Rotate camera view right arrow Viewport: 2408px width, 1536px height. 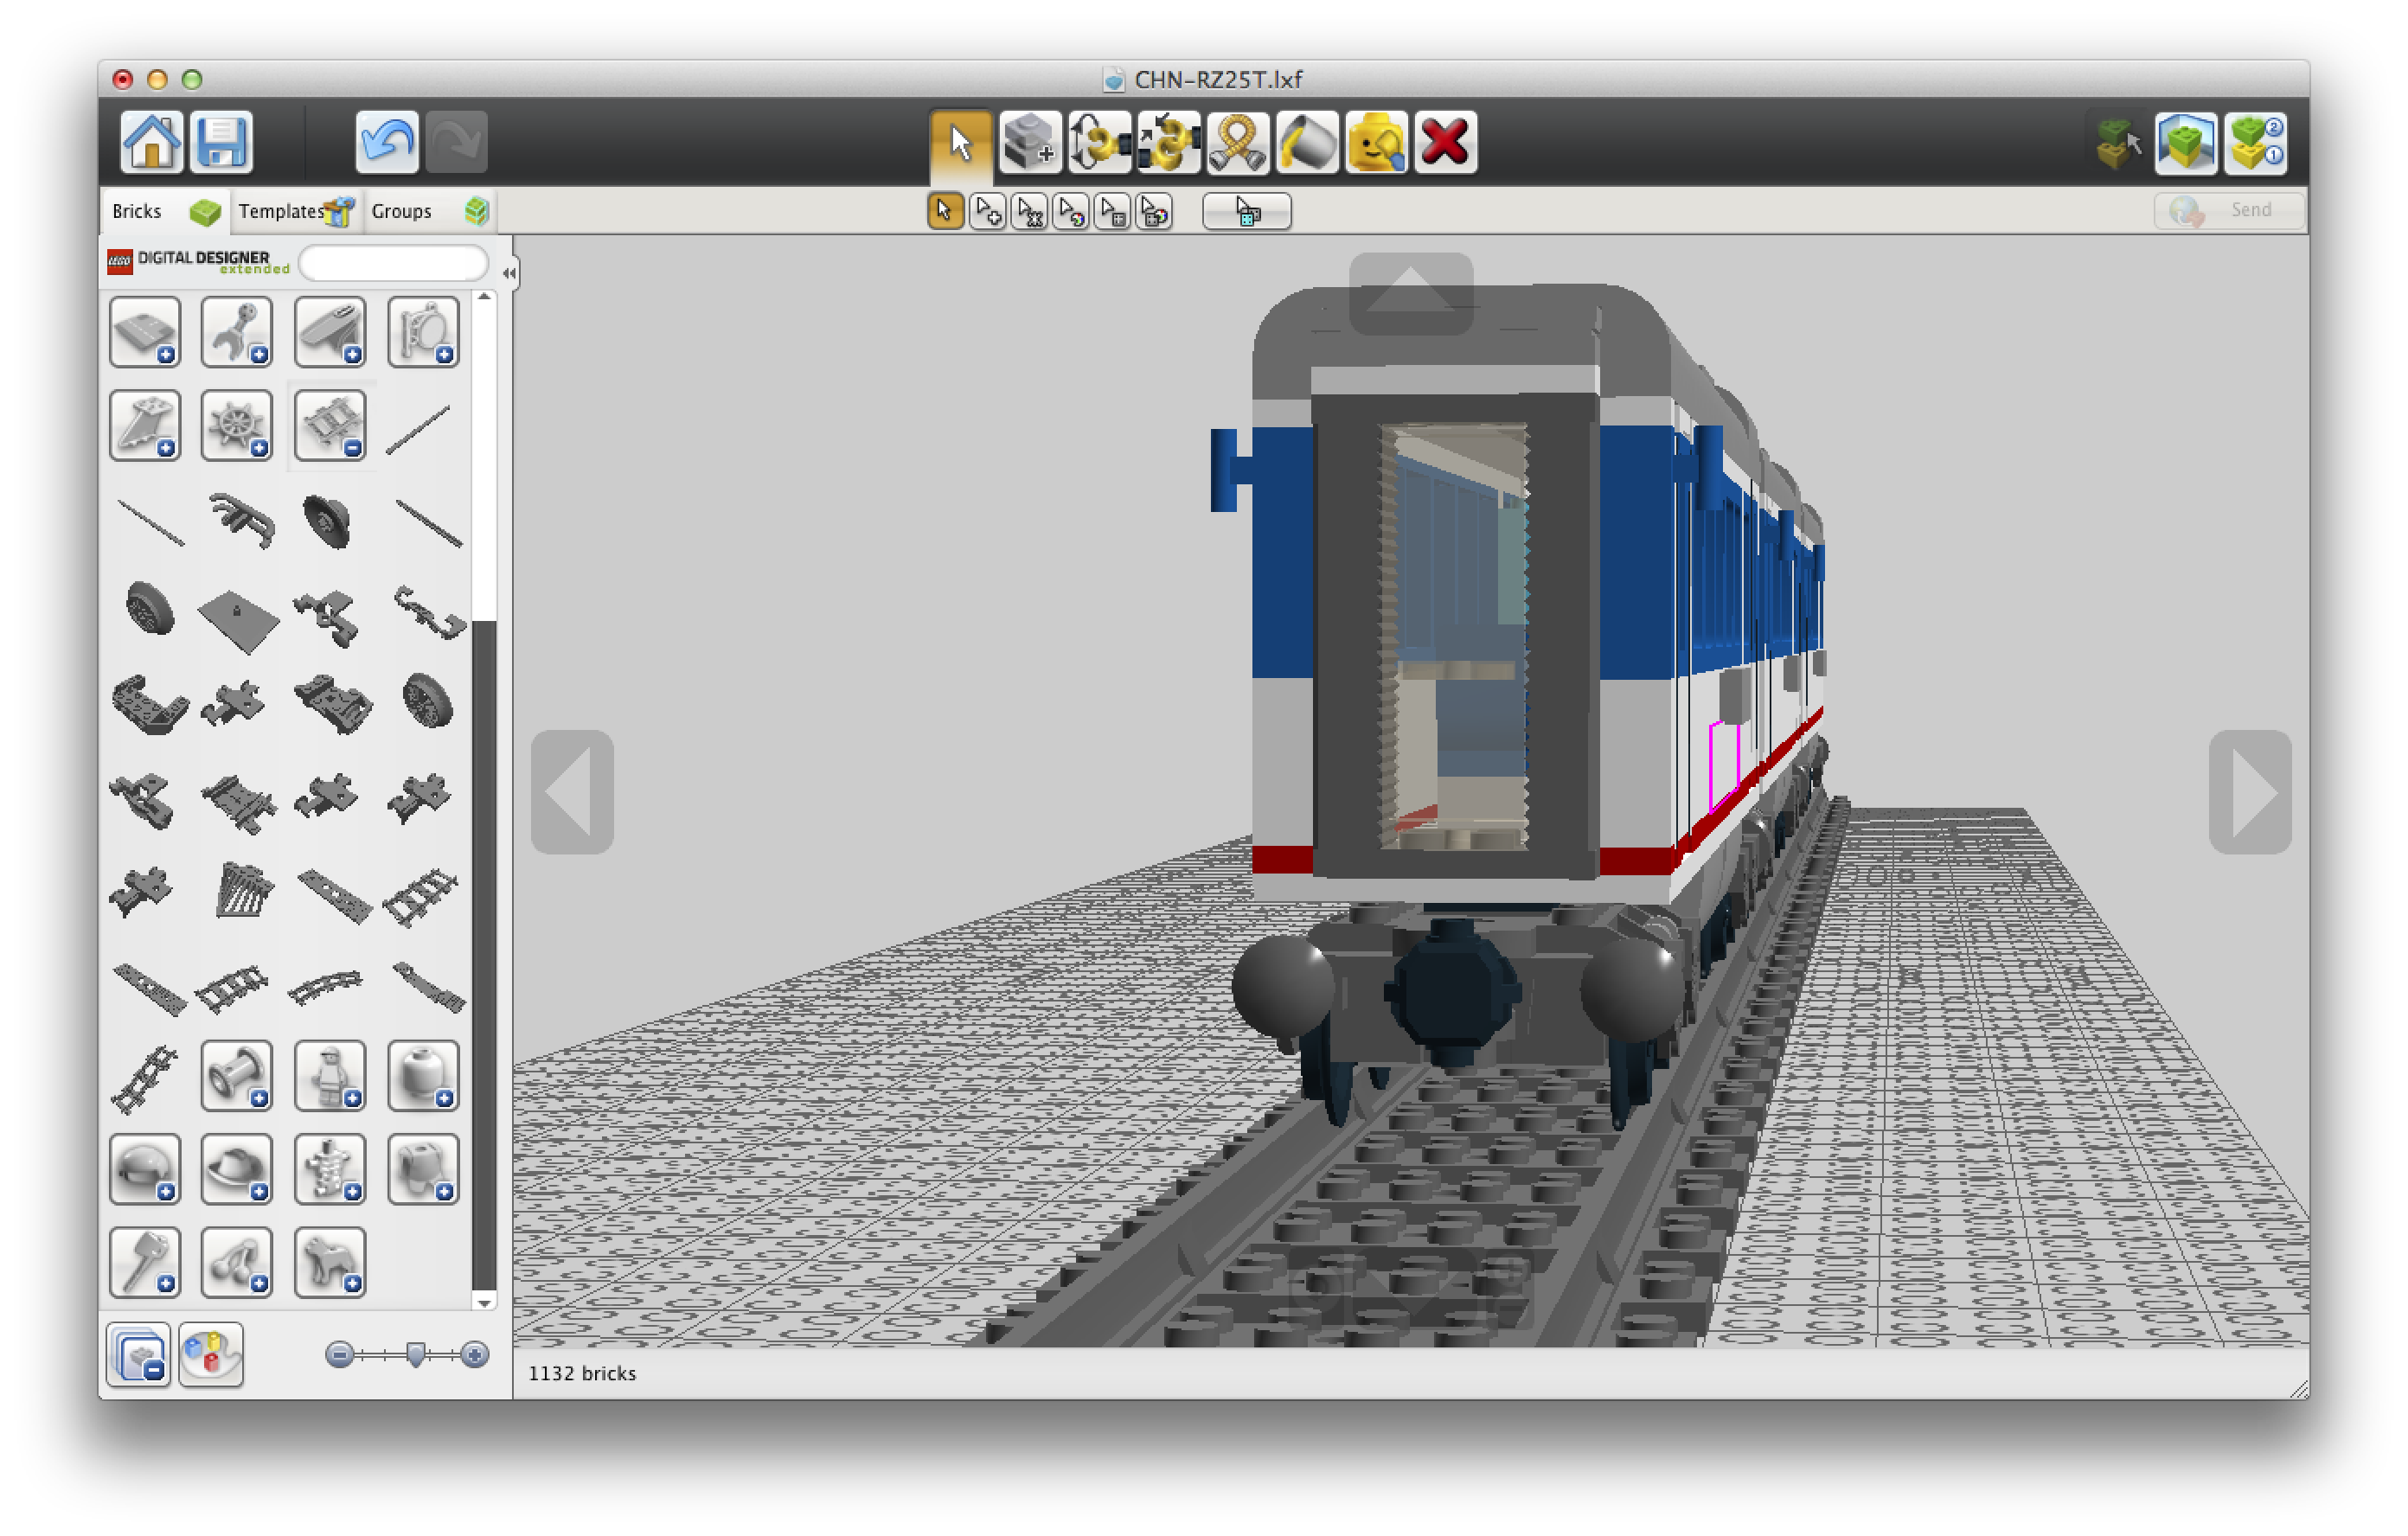(x=2249, y=792)
